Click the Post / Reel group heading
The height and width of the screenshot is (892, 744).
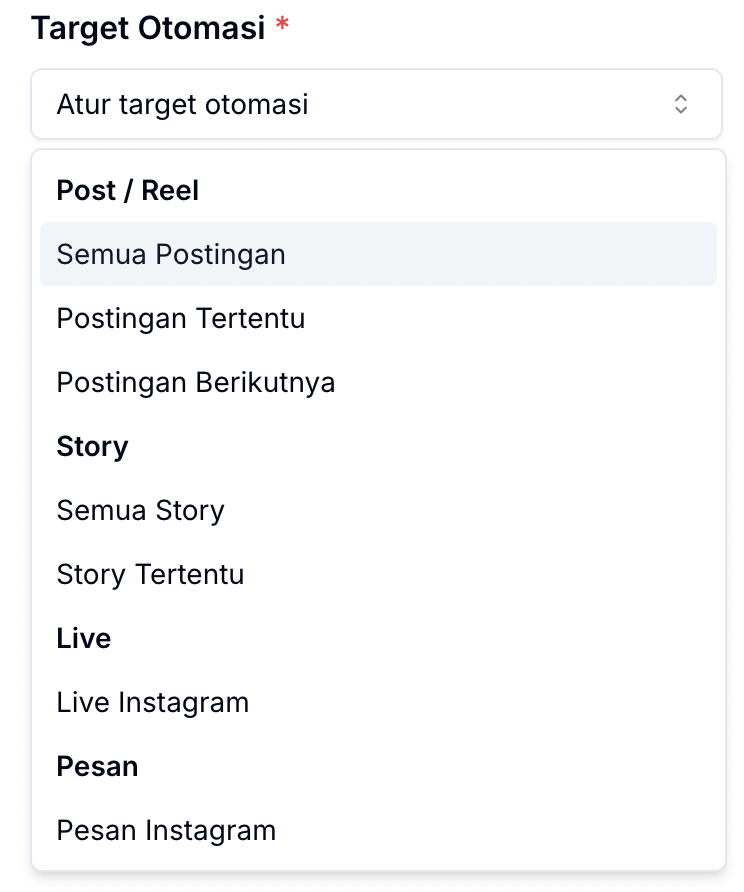(x=128, y=190)
